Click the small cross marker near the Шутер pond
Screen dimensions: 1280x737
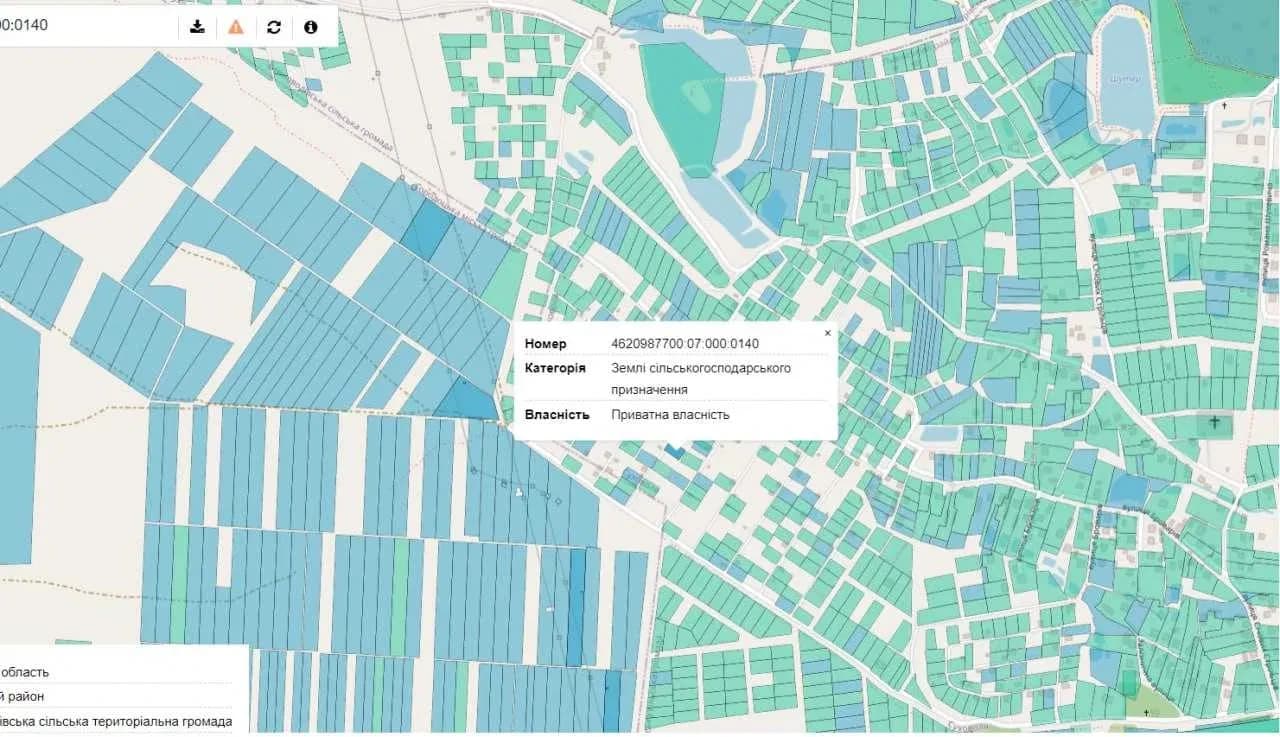1224,104
